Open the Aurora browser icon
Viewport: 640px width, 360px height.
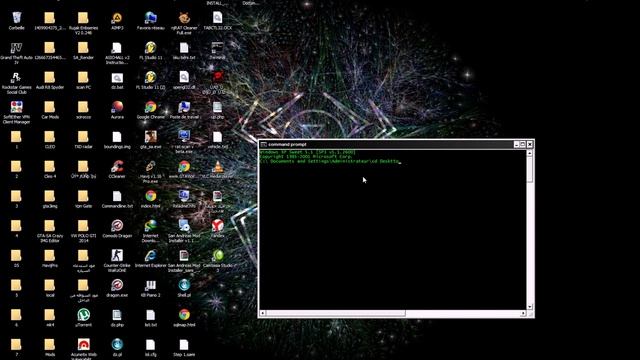(117, 107)
